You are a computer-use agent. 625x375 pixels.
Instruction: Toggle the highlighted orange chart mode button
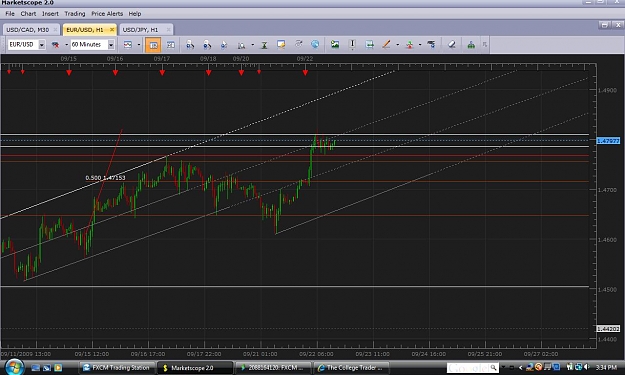tap(153, 45)
